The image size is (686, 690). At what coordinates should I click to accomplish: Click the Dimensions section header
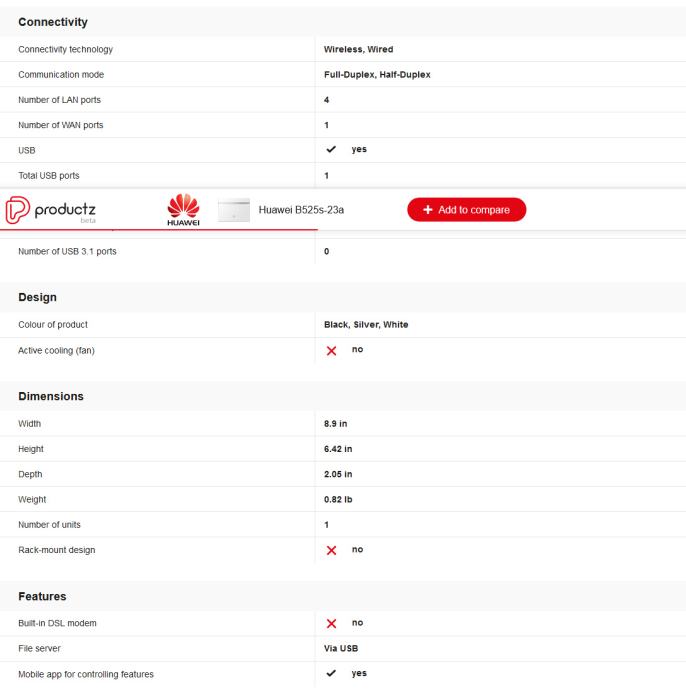[x=51, y=396]
